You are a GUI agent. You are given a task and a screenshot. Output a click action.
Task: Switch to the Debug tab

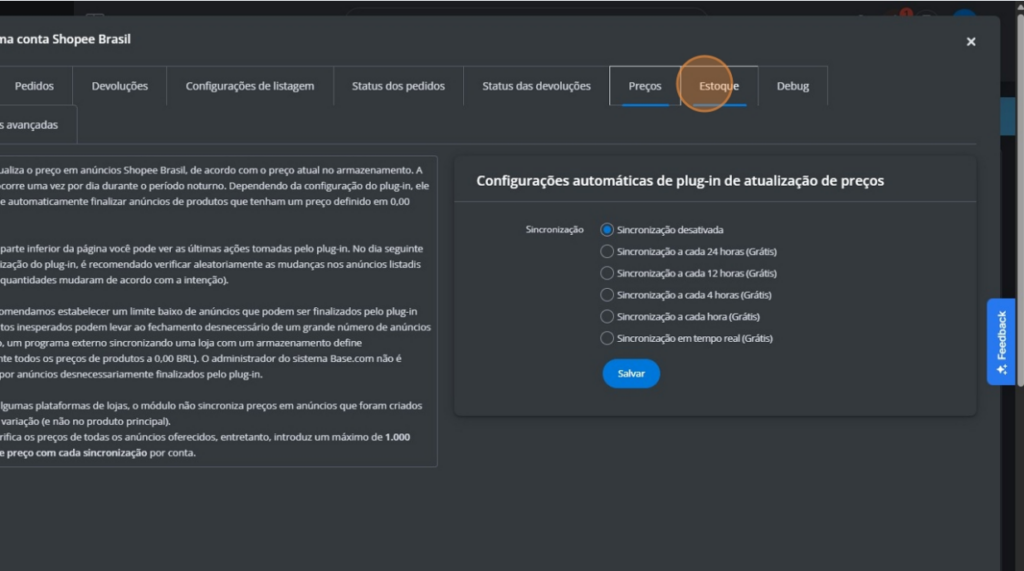tap(793, 86)
